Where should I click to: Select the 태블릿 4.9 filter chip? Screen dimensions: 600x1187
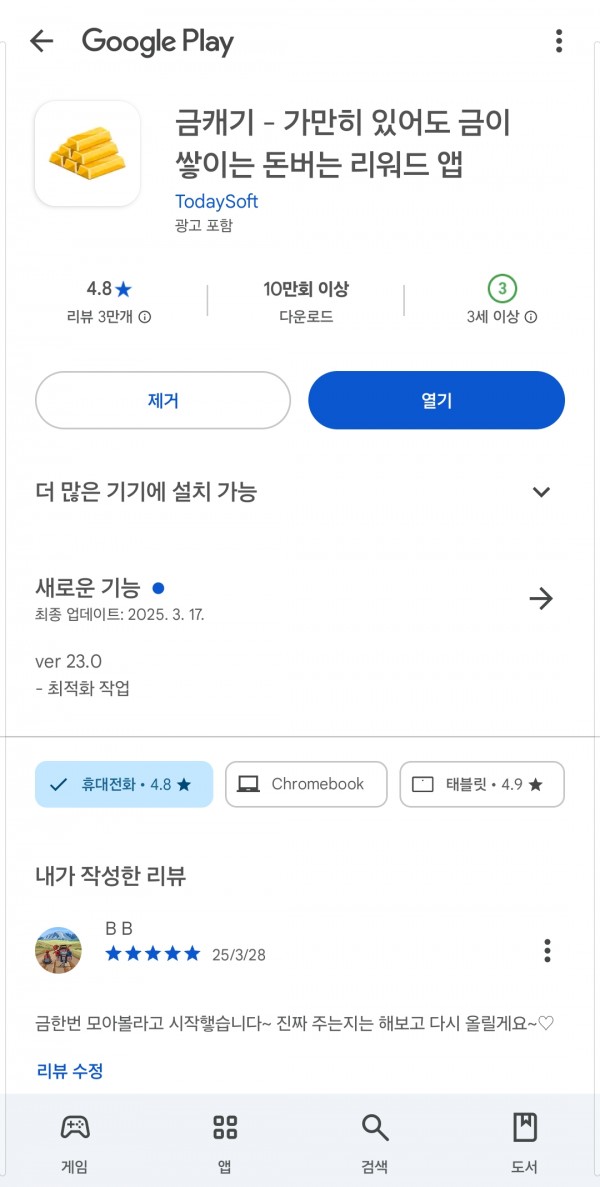coord(482,784)
